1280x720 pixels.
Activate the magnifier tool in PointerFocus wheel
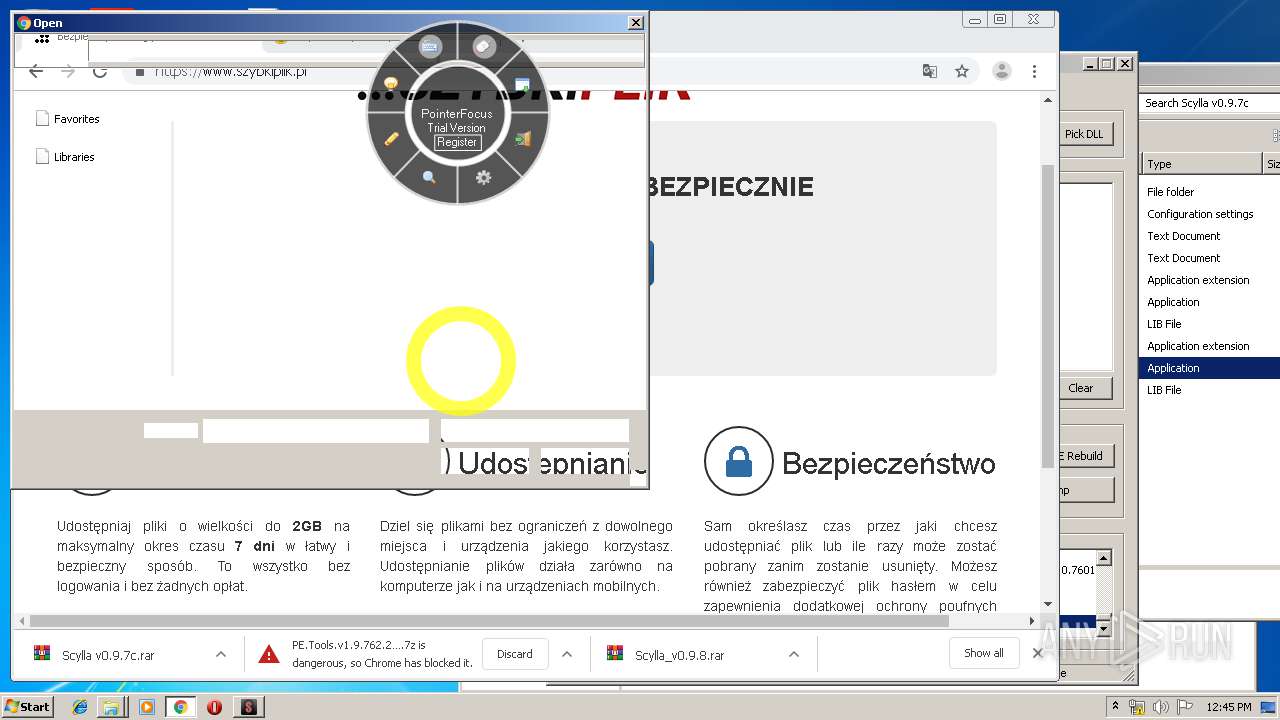[429, 177]
